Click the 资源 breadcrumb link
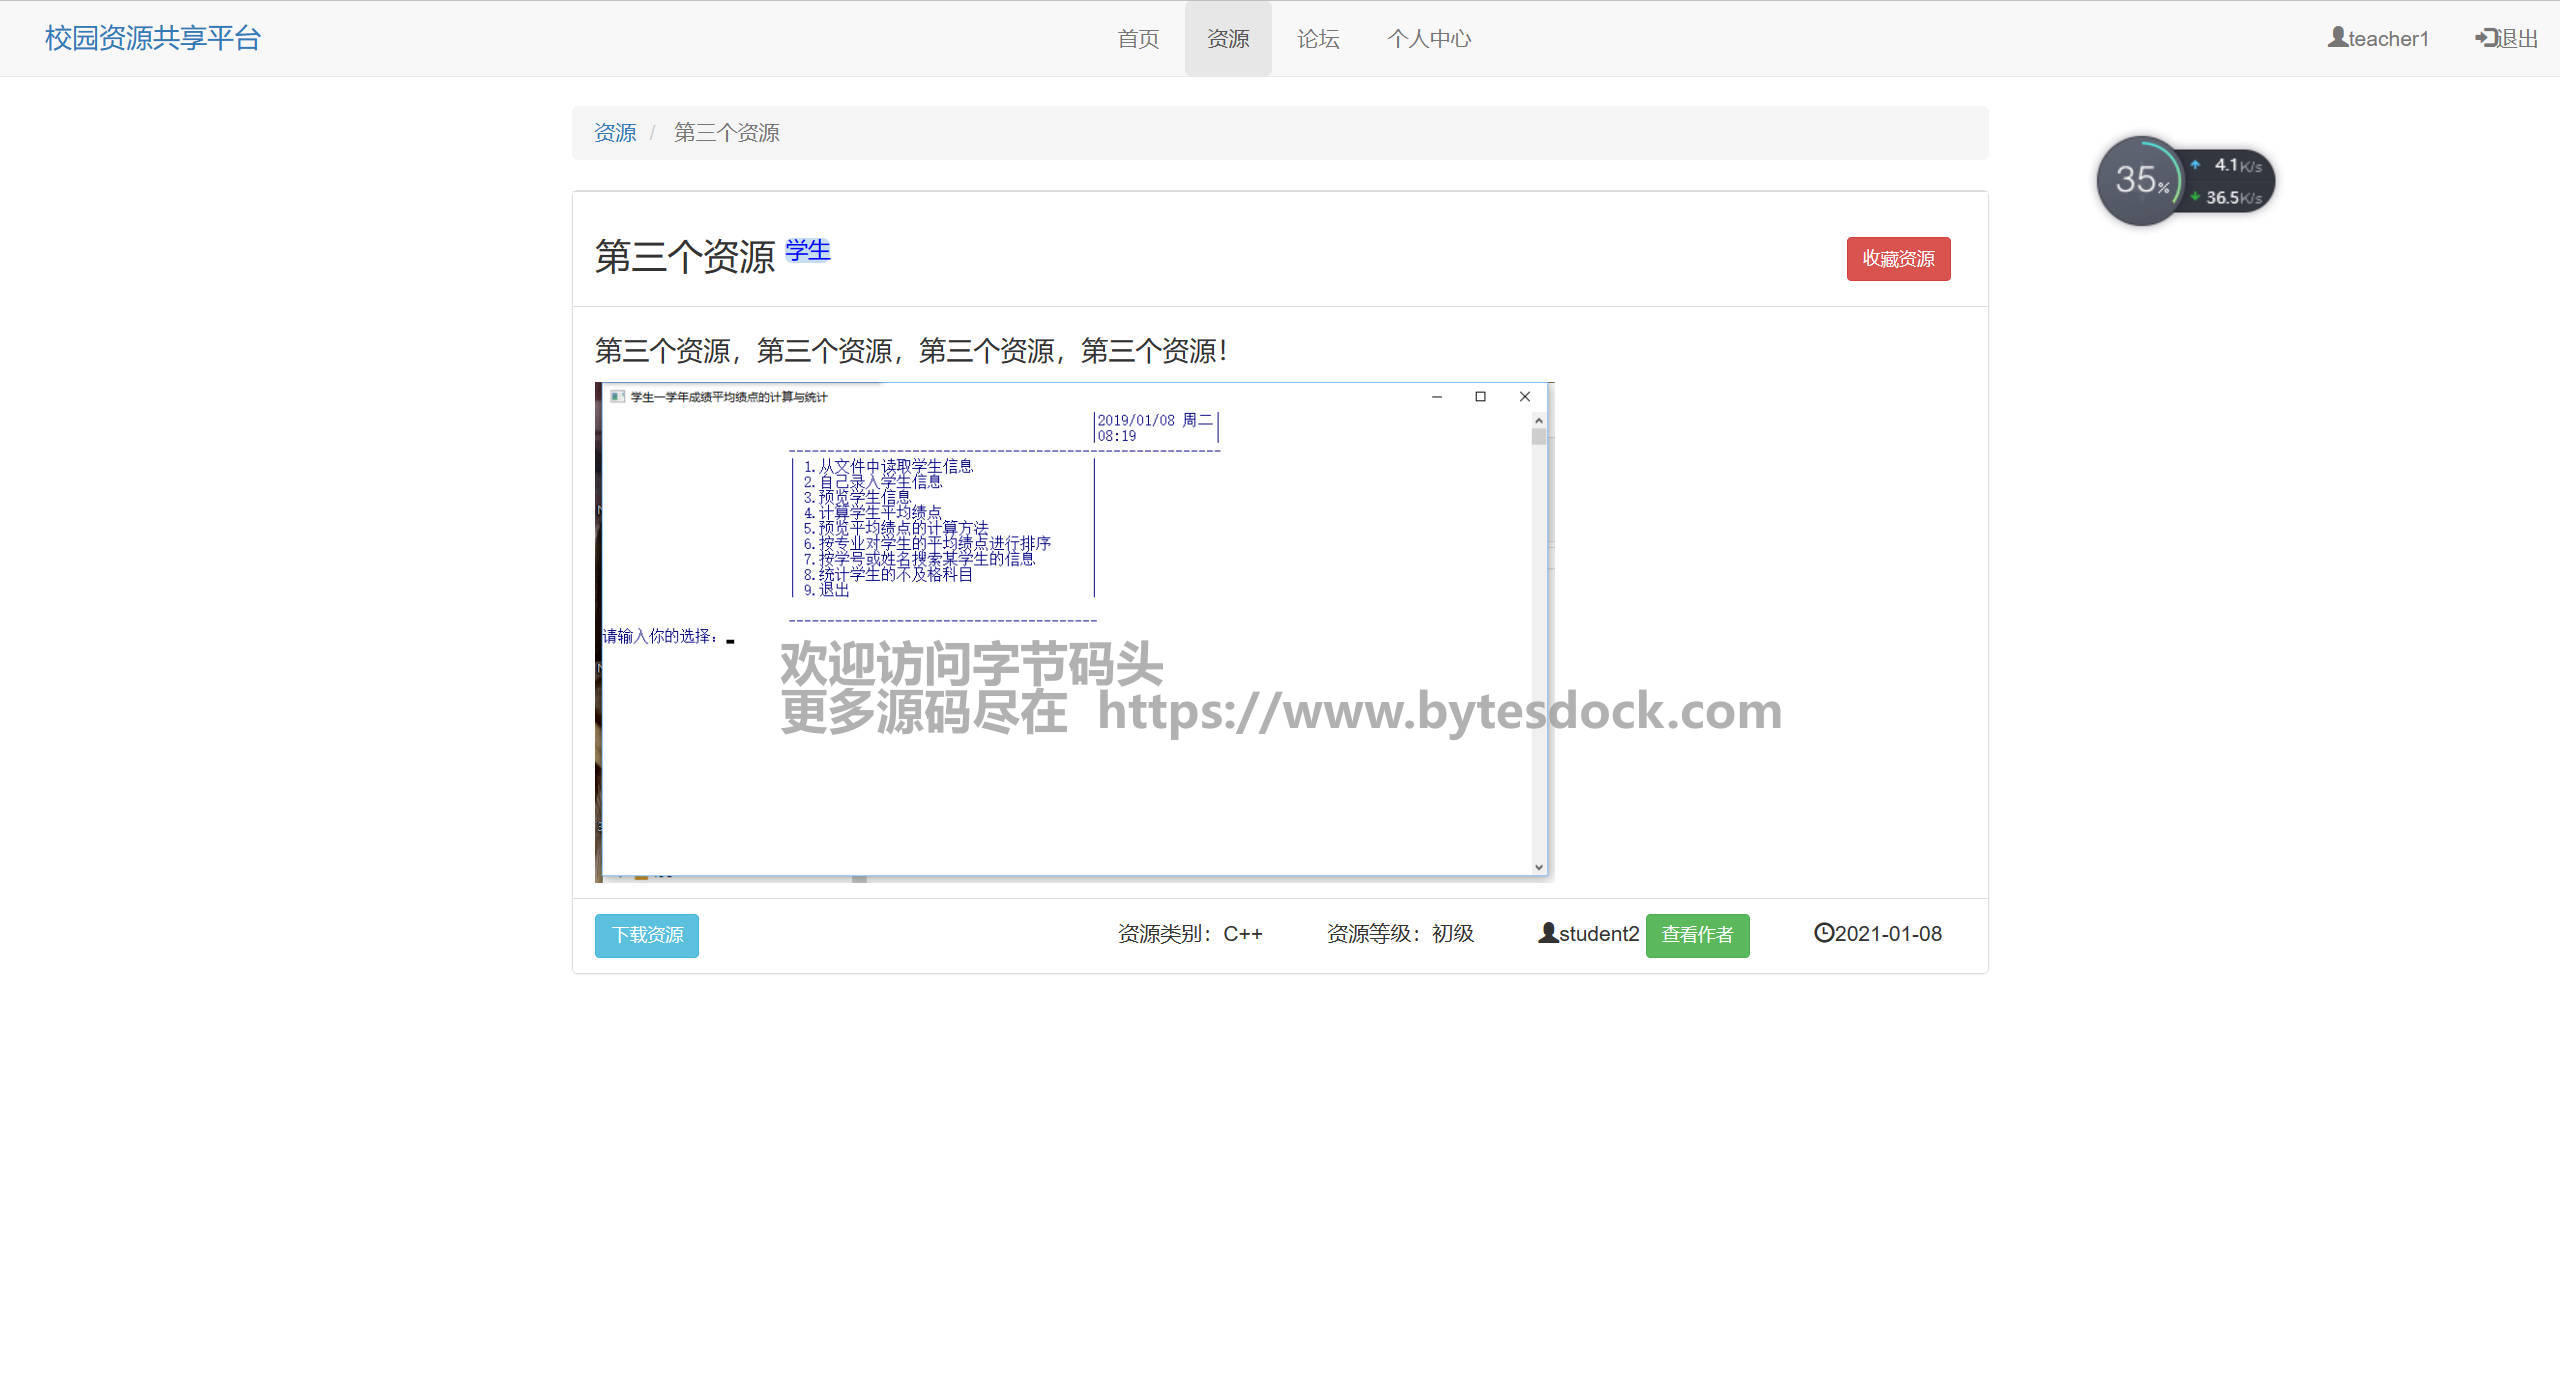 [614, 133]
